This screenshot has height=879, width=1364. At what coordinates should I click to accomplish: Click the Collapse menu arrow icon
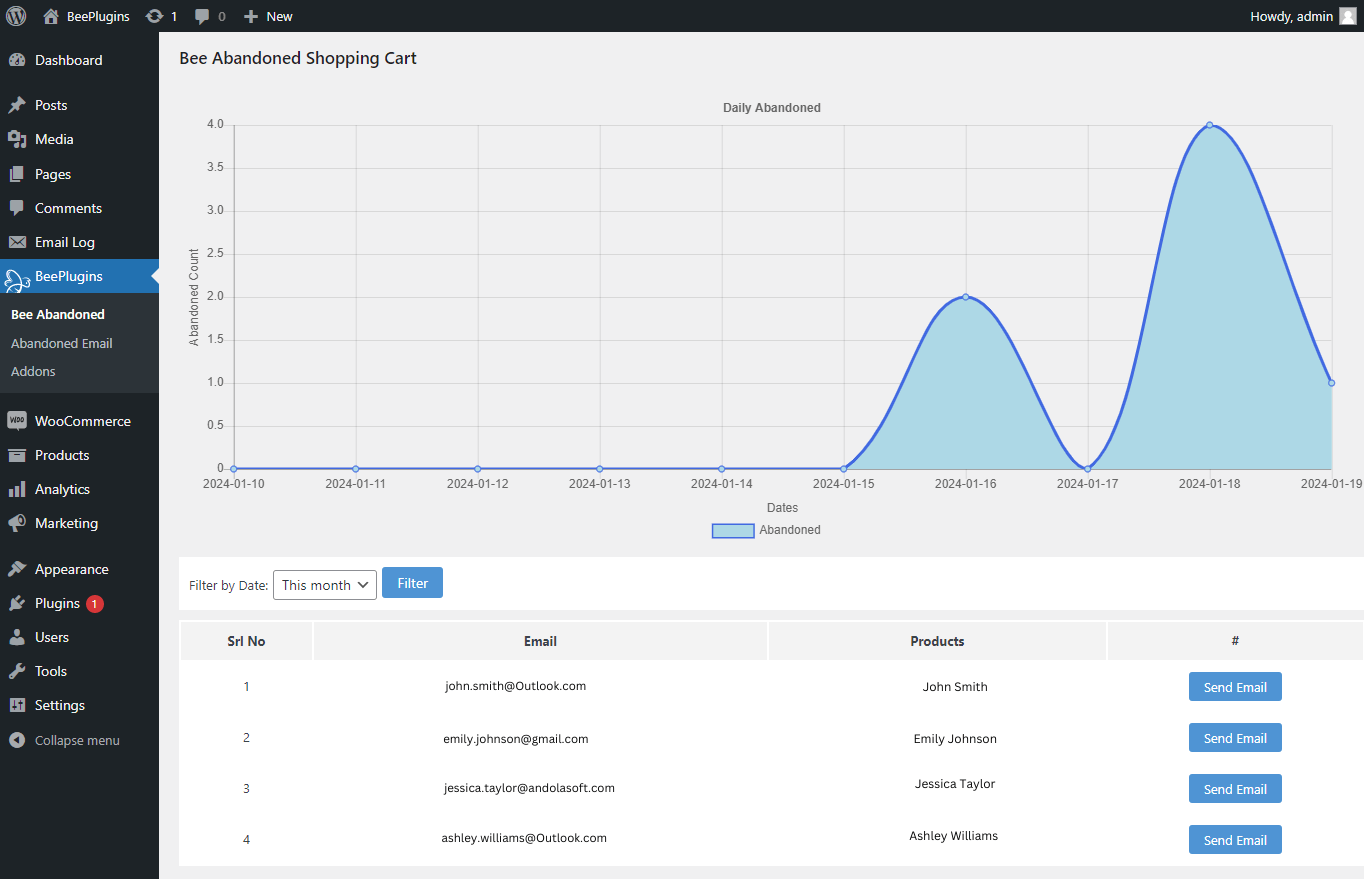pos(17,740)
